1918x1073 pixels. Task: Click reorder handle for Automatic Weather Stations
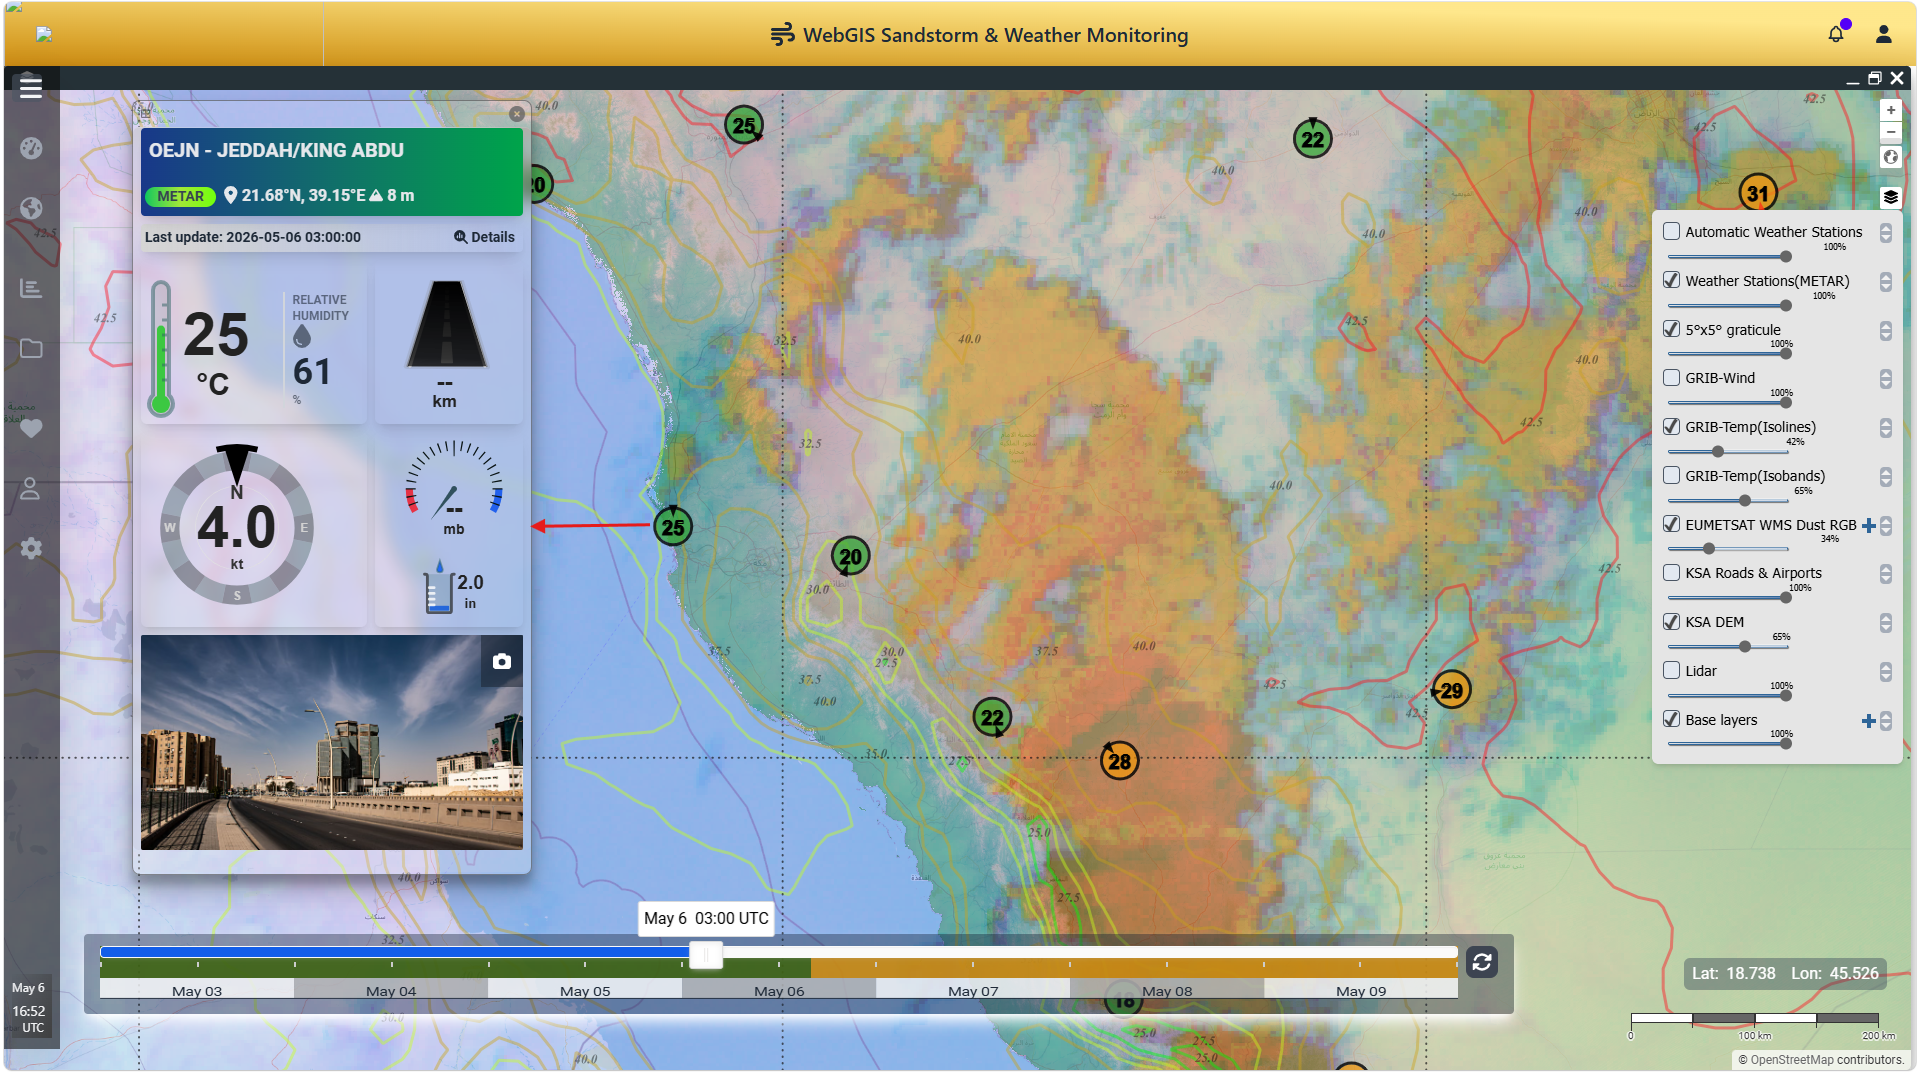coord(1885,233)
